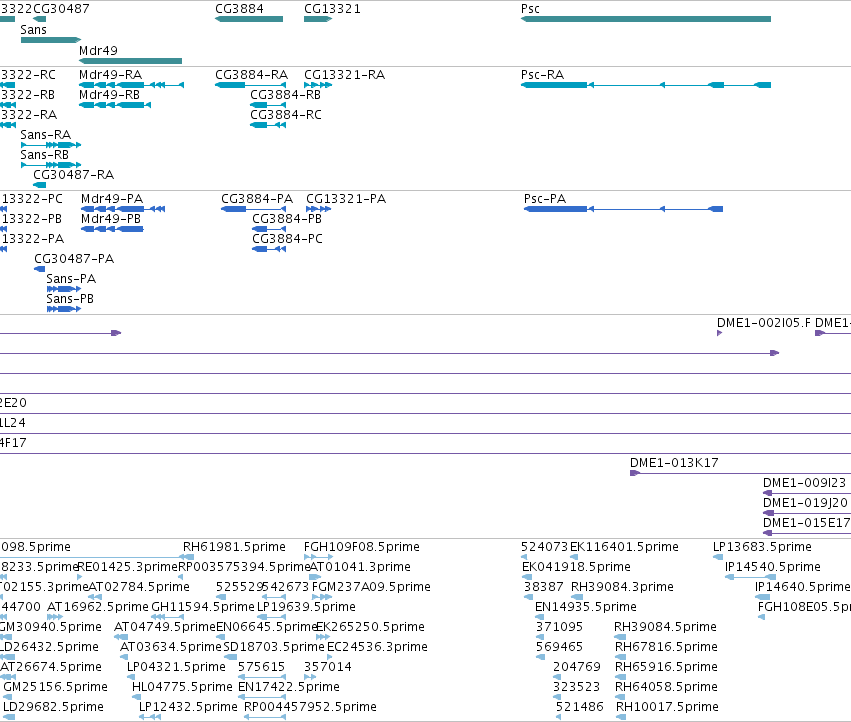
Task: Click the CG3884-PA label
Action: (257, 199)
